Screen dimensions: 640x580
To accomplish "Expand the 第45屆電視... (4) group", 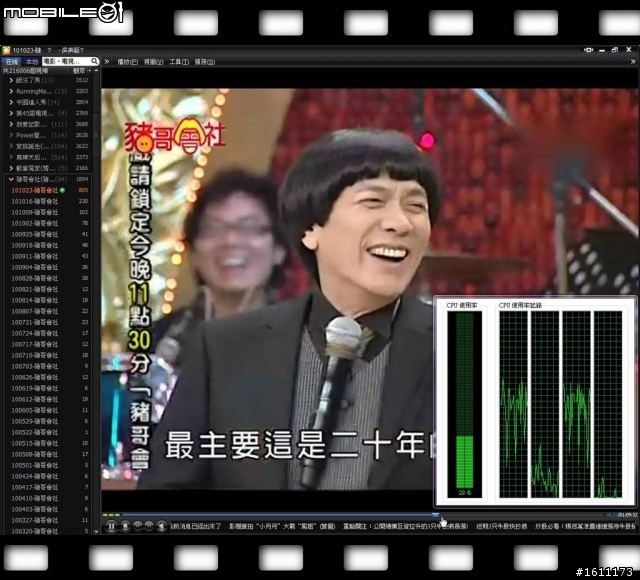I will pos(11,113).
